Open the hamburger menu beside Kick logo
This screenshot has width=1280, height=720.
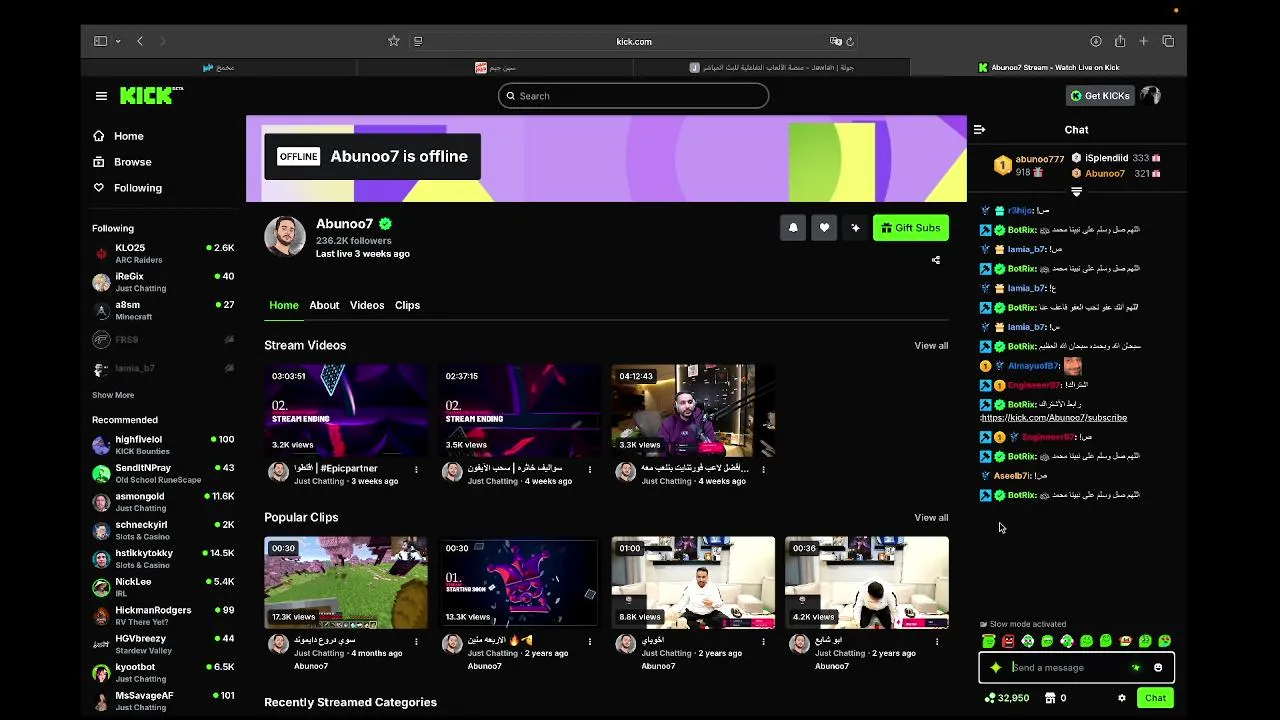(x=101, y=96)
